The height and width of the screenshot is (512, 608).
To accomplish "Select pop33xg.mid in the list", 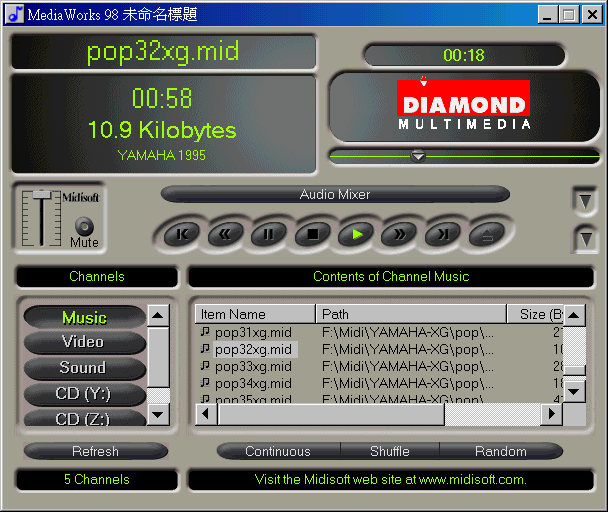I will (x=253, y=367).
